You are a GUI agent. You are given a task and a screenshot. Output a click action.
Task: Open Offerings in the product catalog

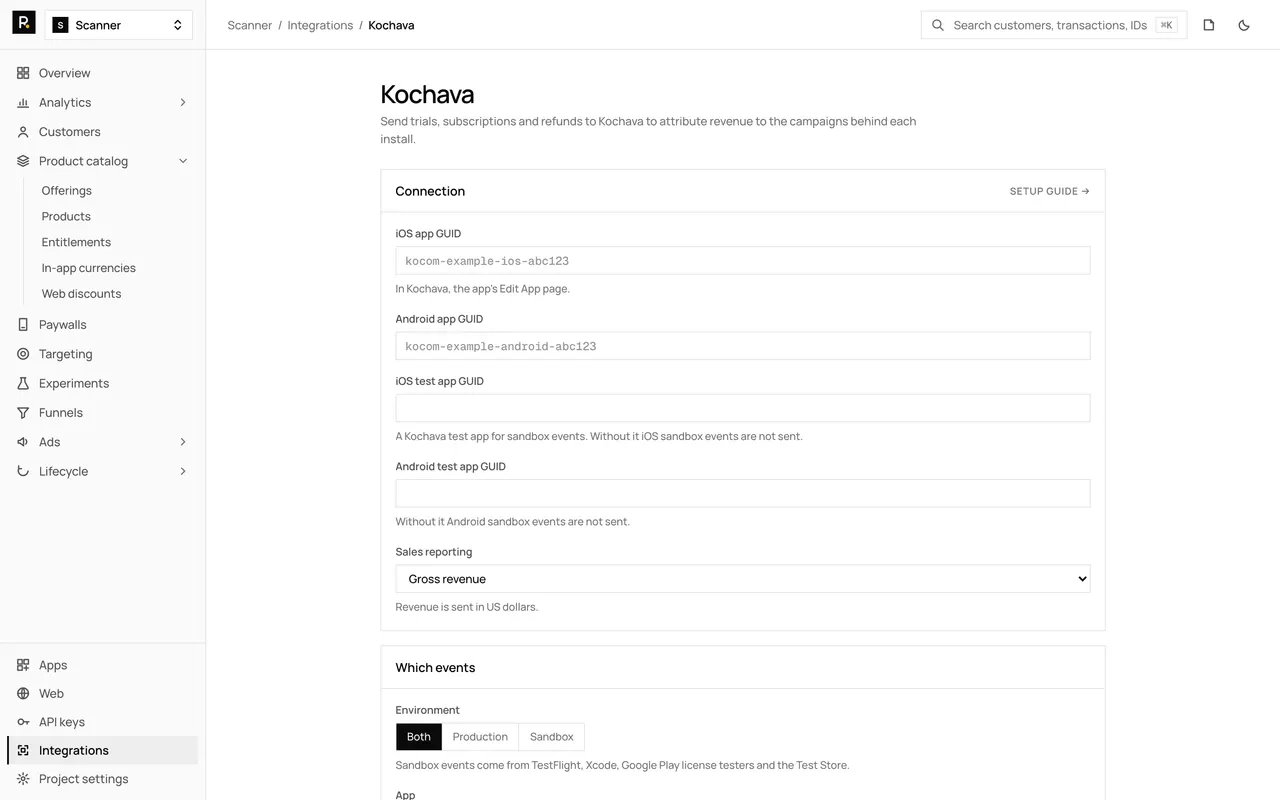coord(67,191)
